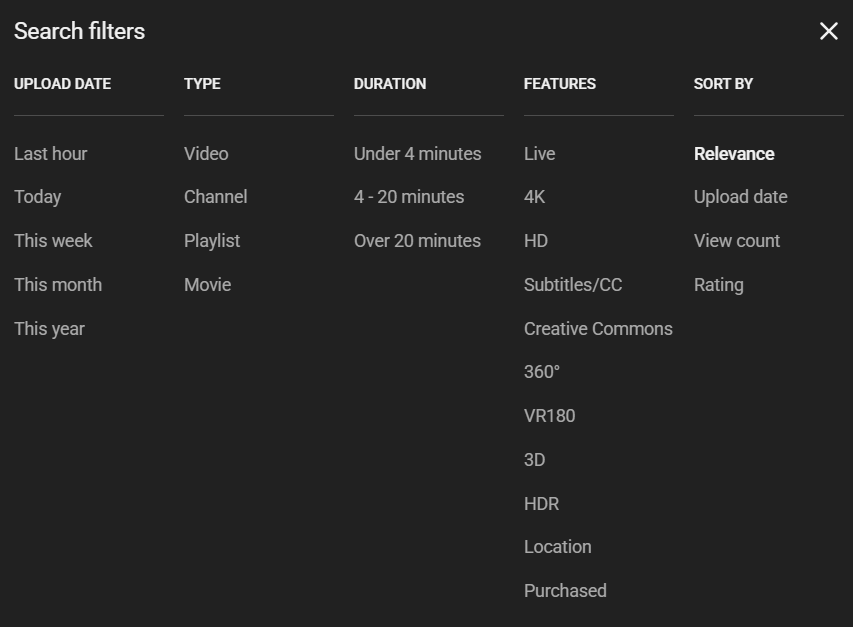Filter results to Playlists
The image size is (853, 627).
click(x=212, y=241)
